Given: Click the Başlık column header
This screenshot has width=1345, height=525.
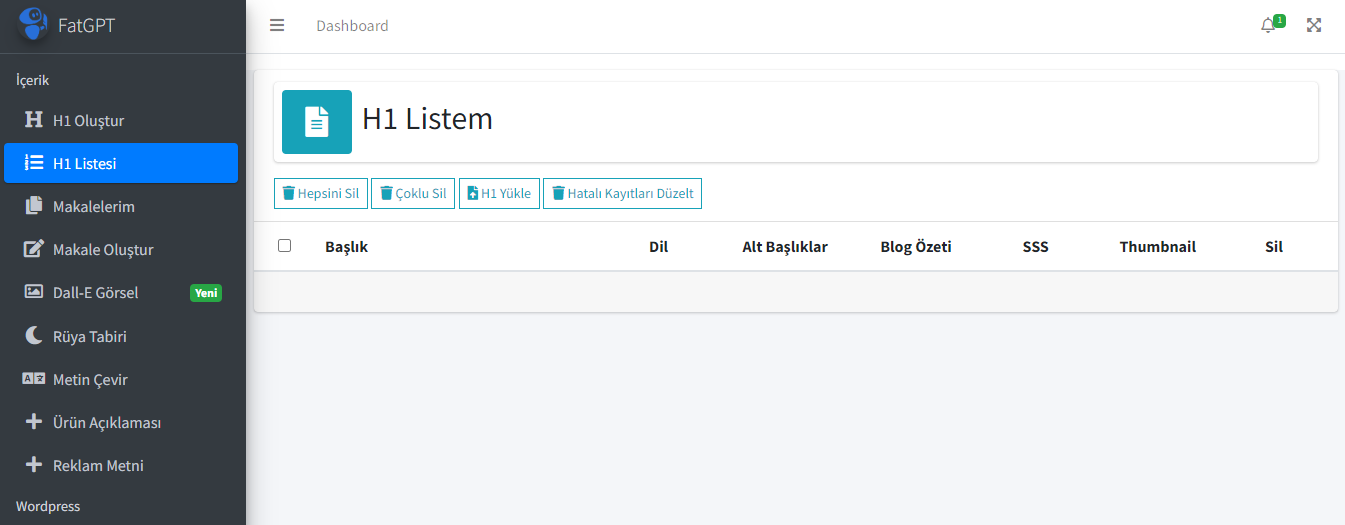Looking at the screenshot, I should tap(346, 246).
